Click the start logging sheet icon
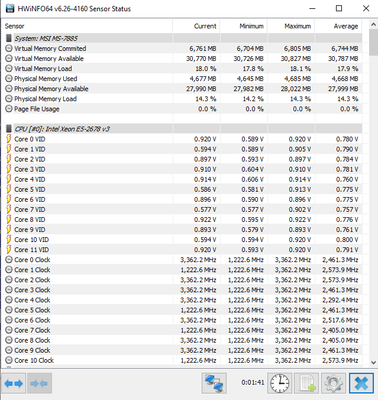 (307, 383)
